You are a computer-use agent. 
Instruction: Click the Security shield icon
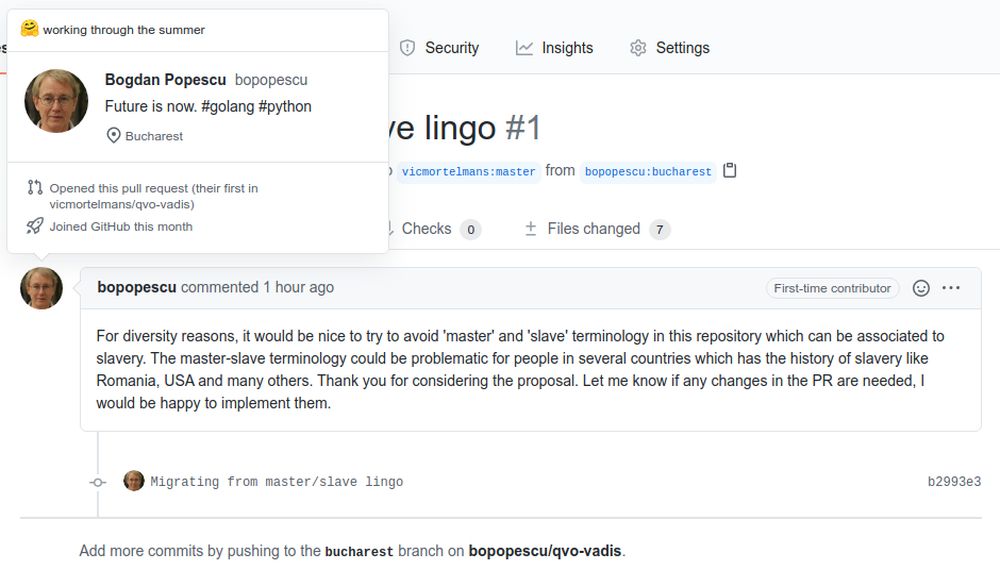[408, 48]
